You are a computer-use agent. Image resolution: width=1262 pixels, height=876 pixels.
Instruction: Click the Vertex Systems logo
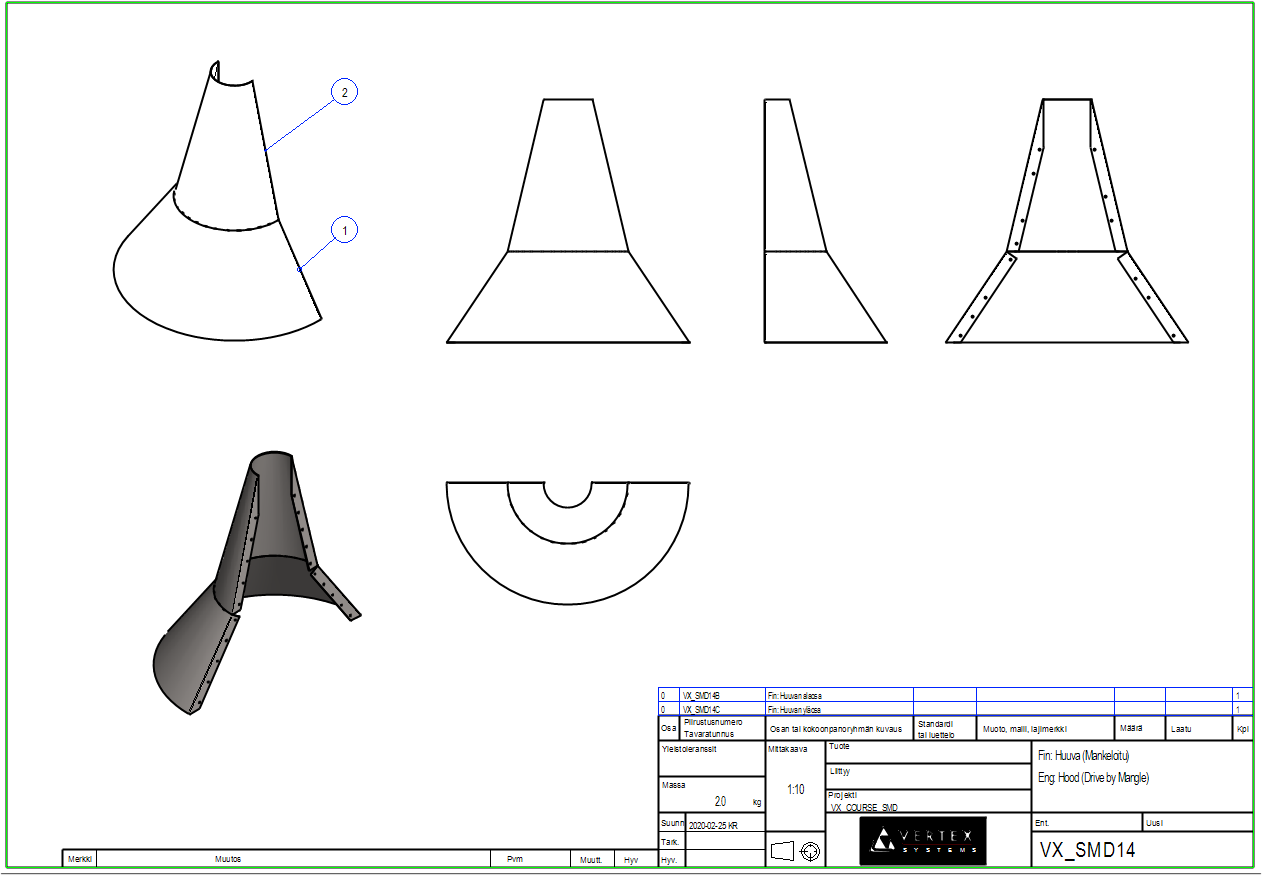point(922,841)
